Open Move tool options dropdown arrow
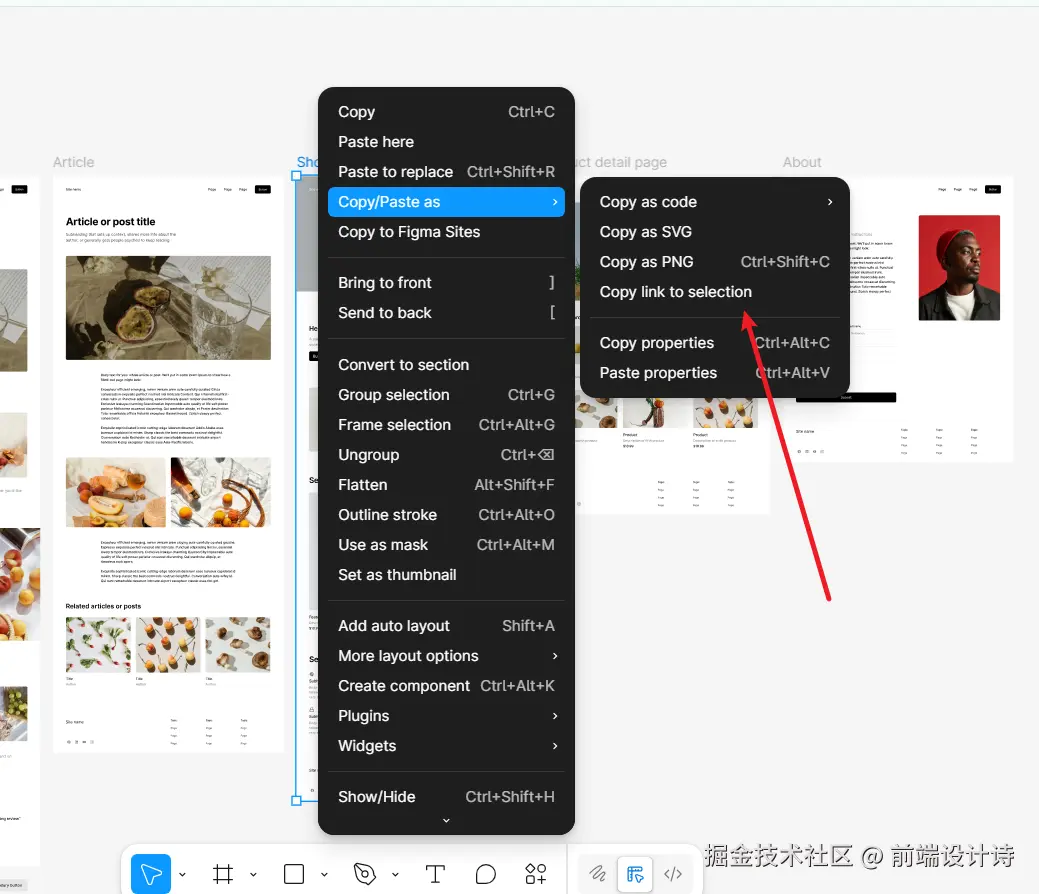1039x894 pixels. coord(182,875)
